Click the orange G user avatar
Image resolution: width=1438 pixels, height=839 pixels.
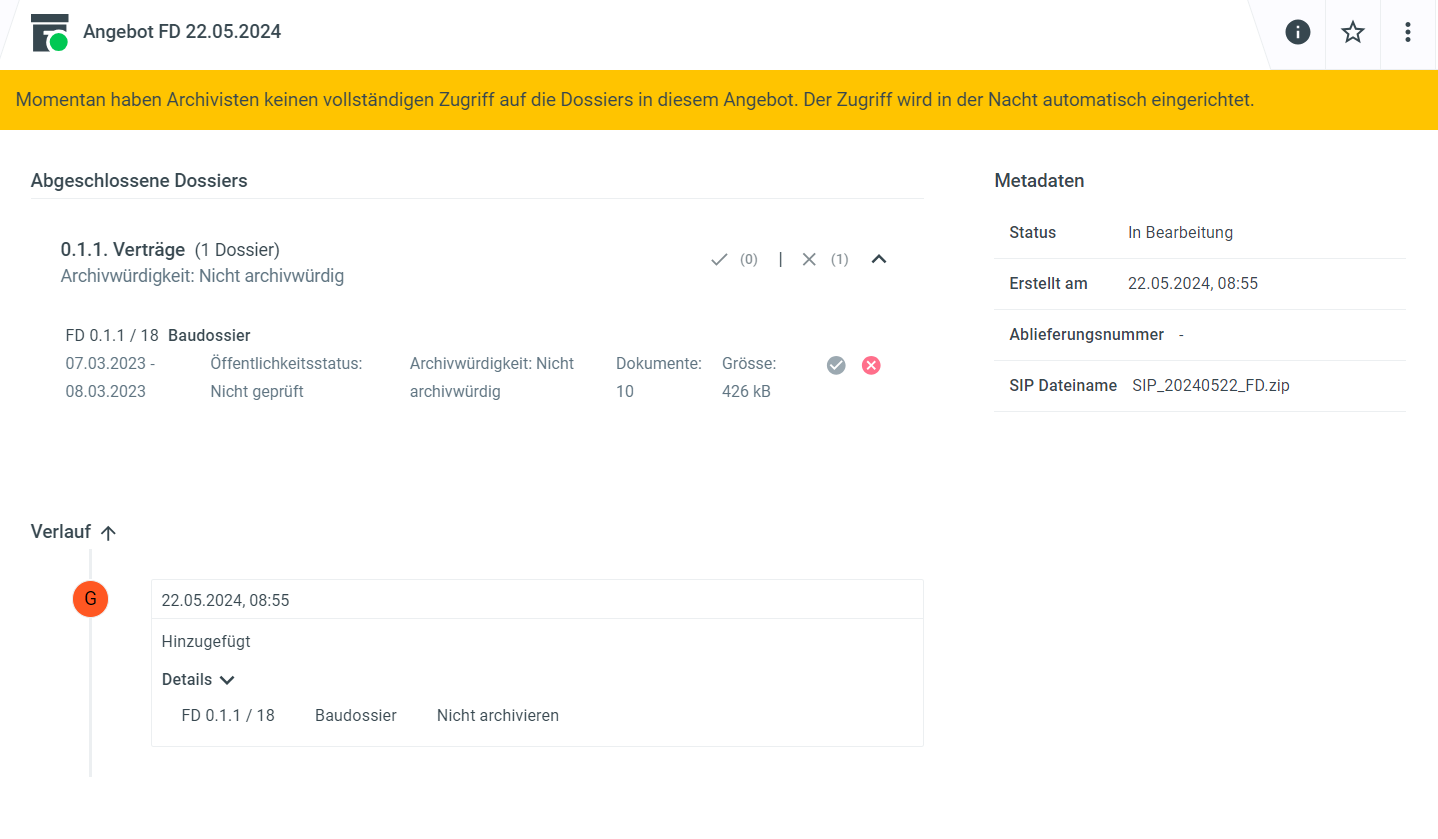pos(90,599)
